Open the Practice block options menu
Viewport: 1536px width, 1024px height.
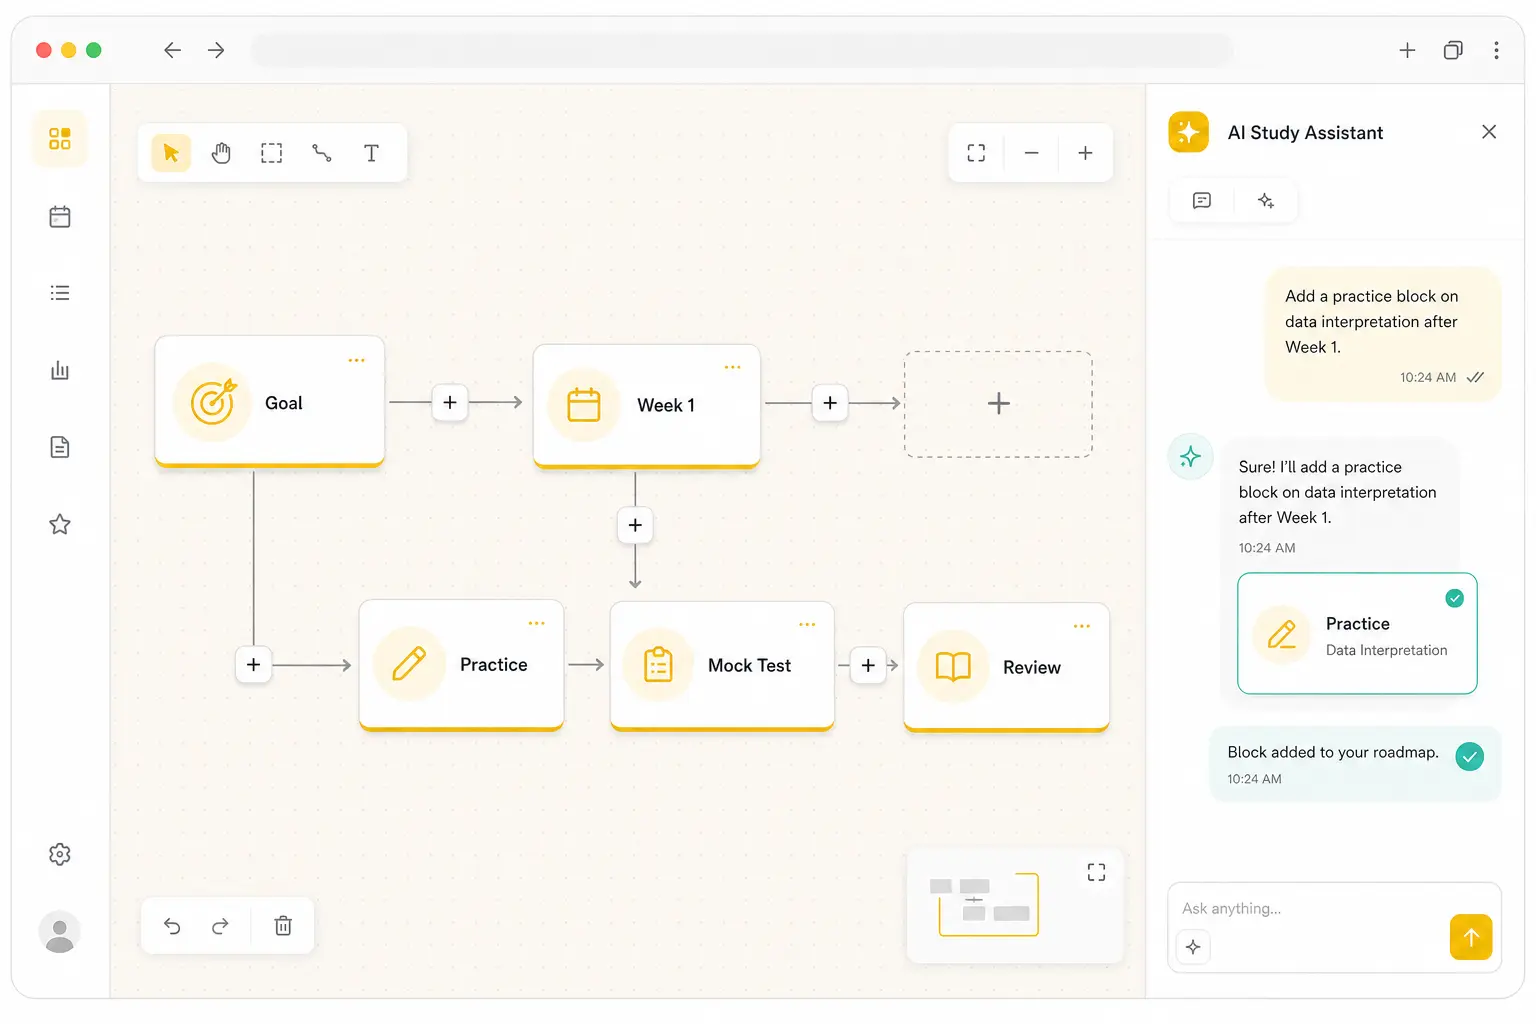(x=537, y=624)
